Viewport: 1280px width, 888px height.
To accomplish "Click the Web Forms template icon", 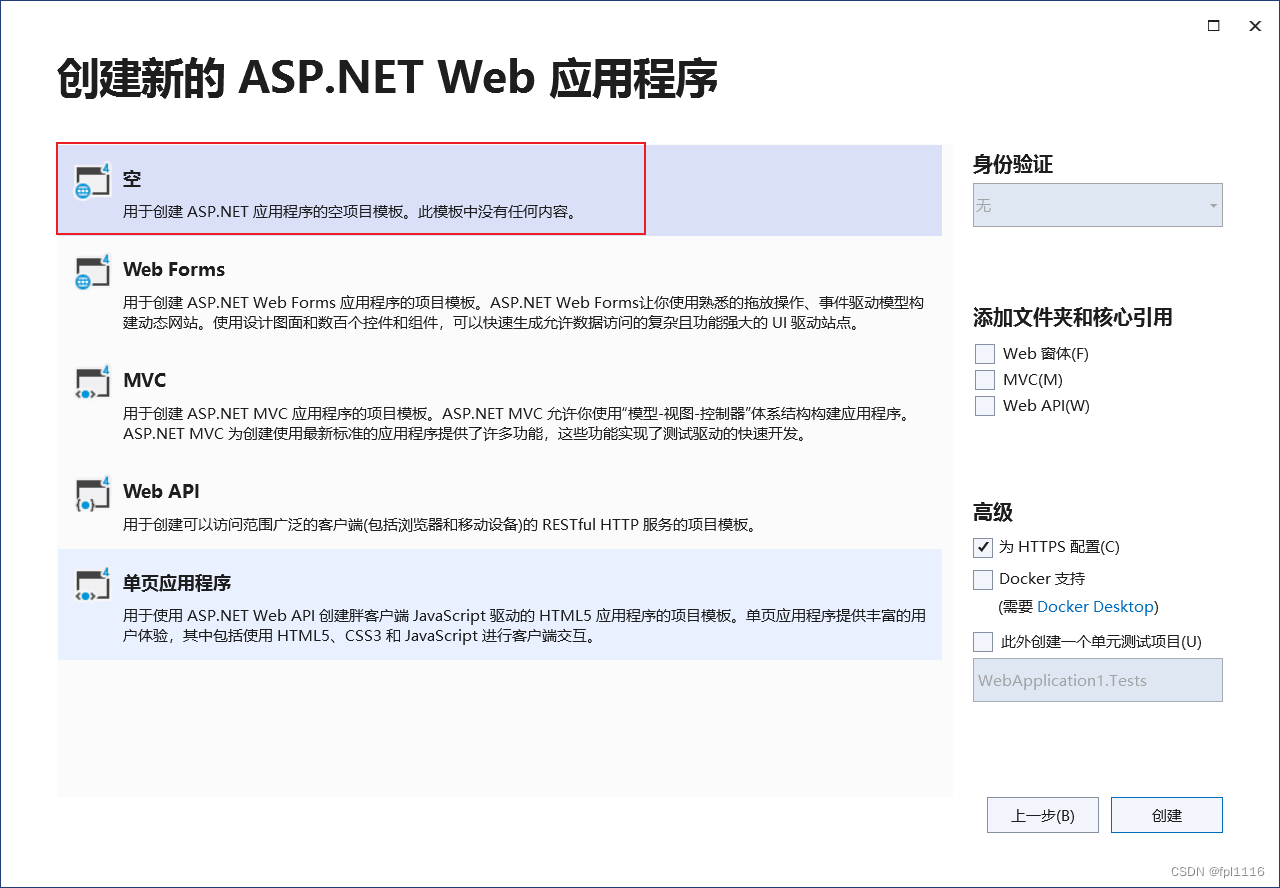I will tap(92, 272).
